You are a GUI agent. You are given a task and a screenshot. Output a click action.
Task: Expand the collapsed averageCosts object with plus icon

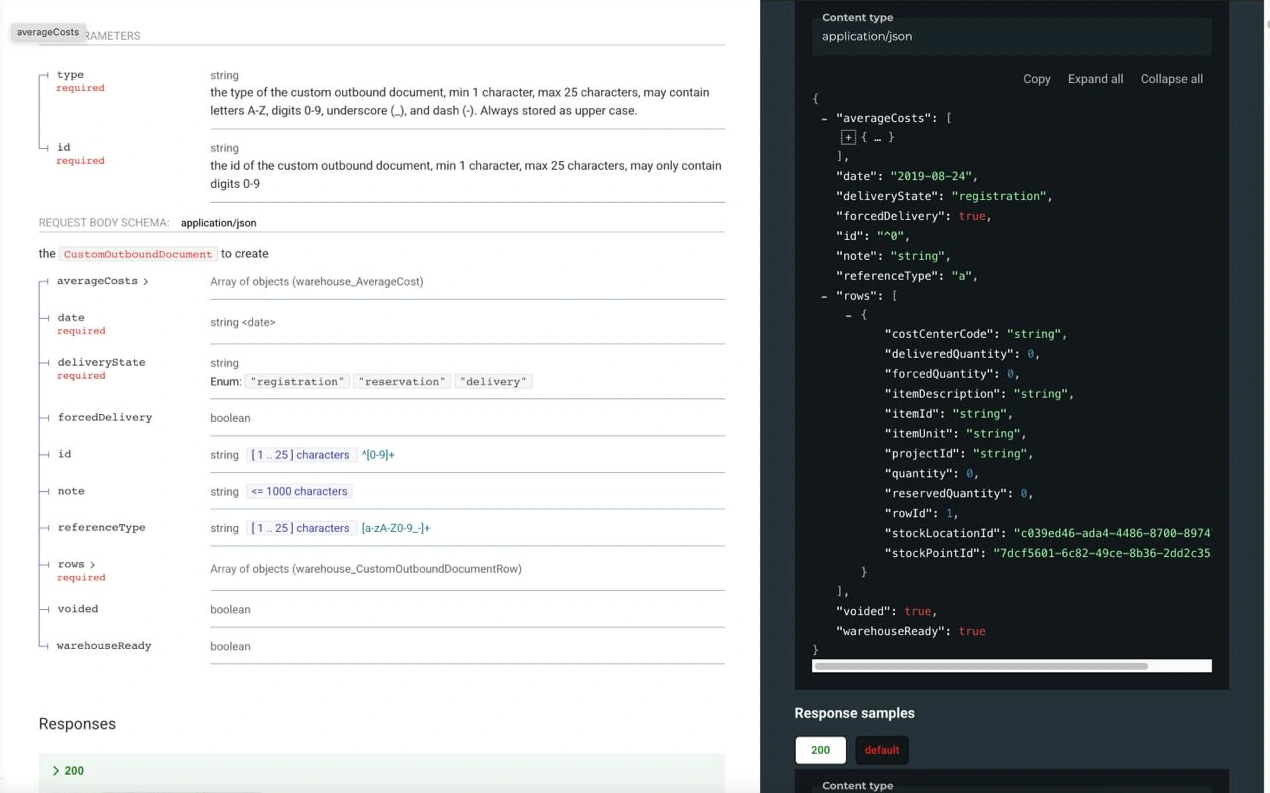(x=848, y=137)
